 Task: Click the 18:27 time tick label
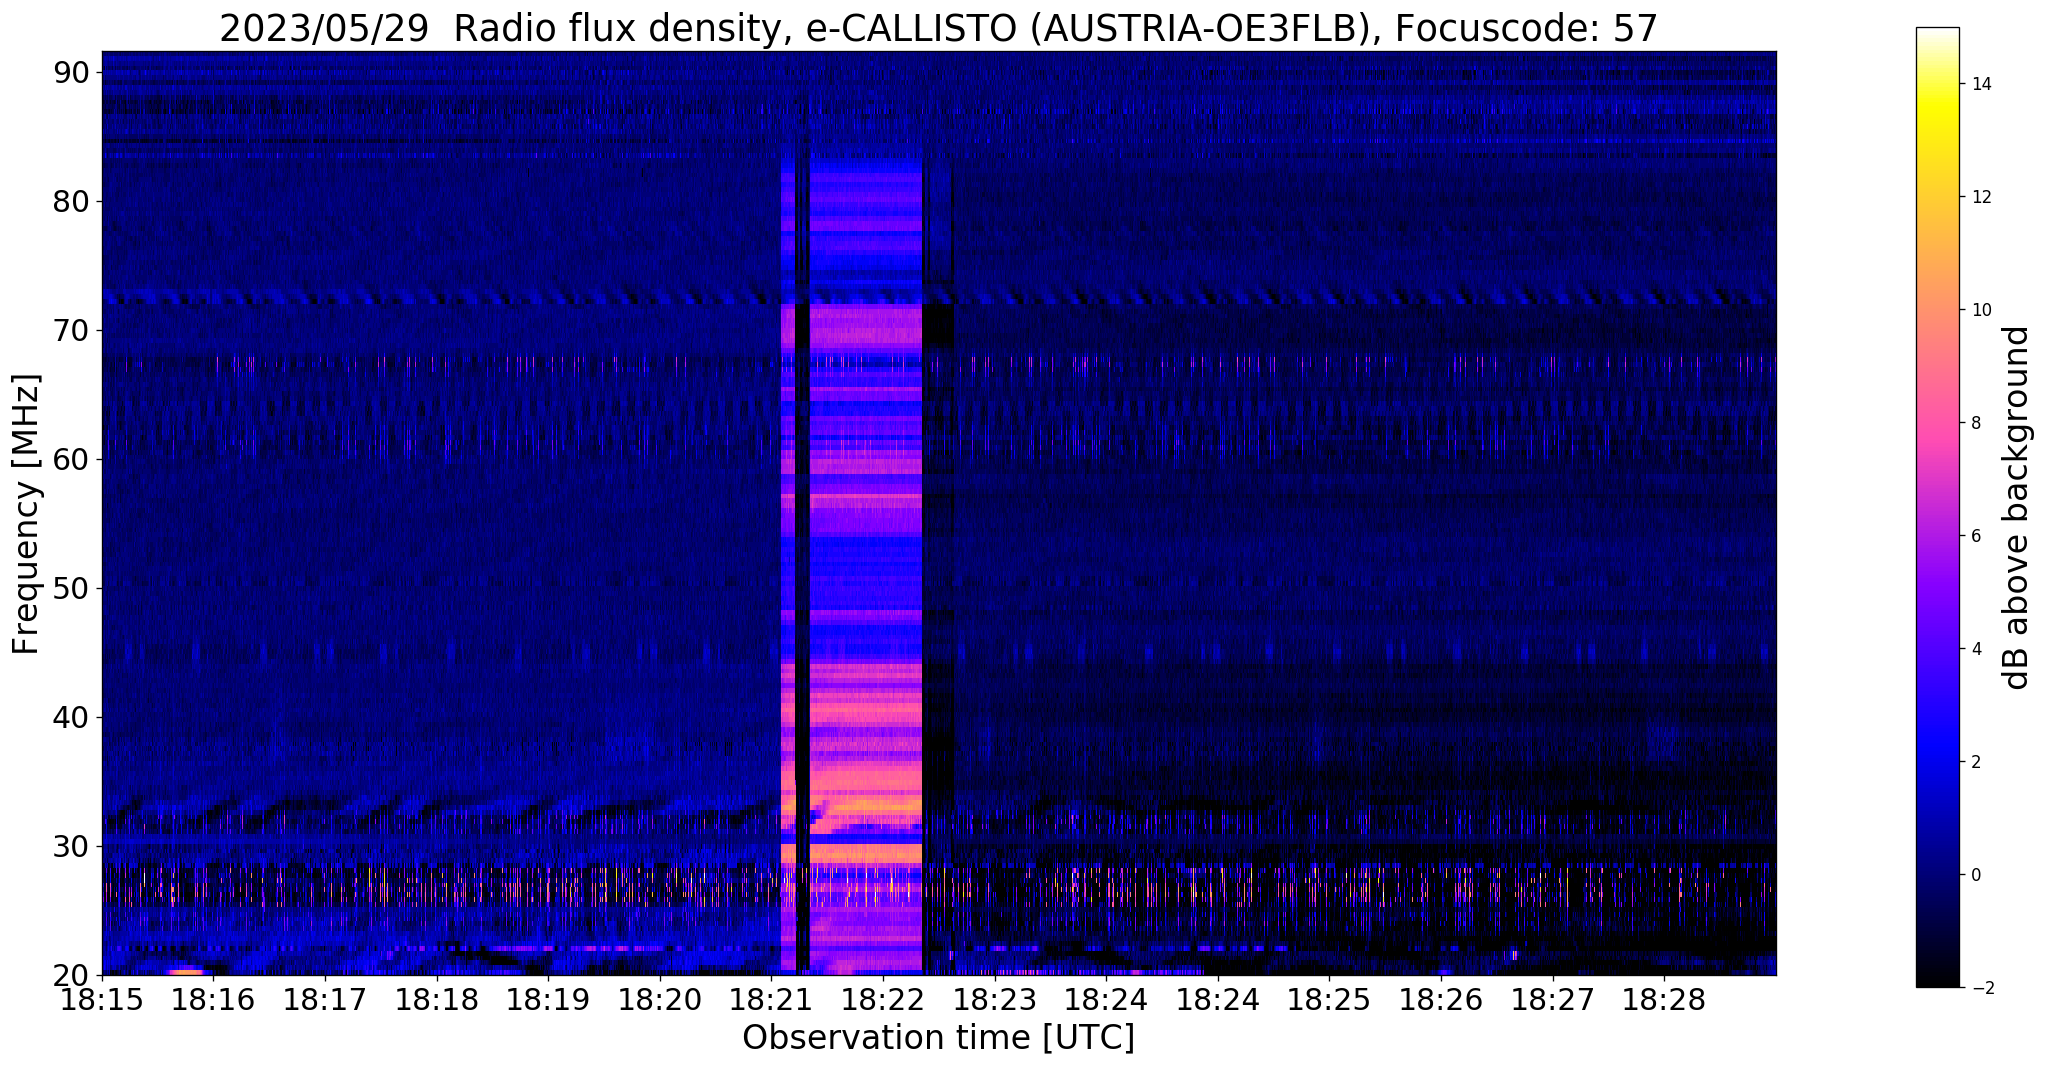[x=1553, y=1001]
